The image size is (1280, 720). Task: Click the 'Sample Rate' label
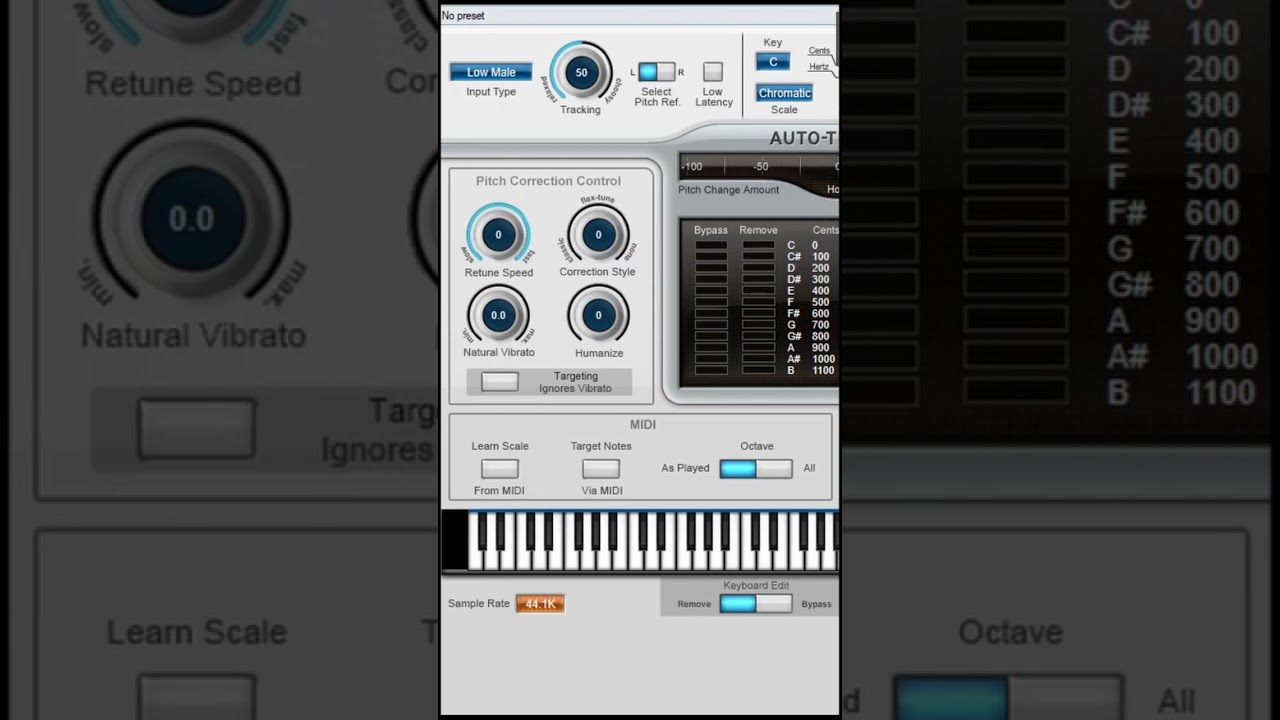click(x=479, y=604)
